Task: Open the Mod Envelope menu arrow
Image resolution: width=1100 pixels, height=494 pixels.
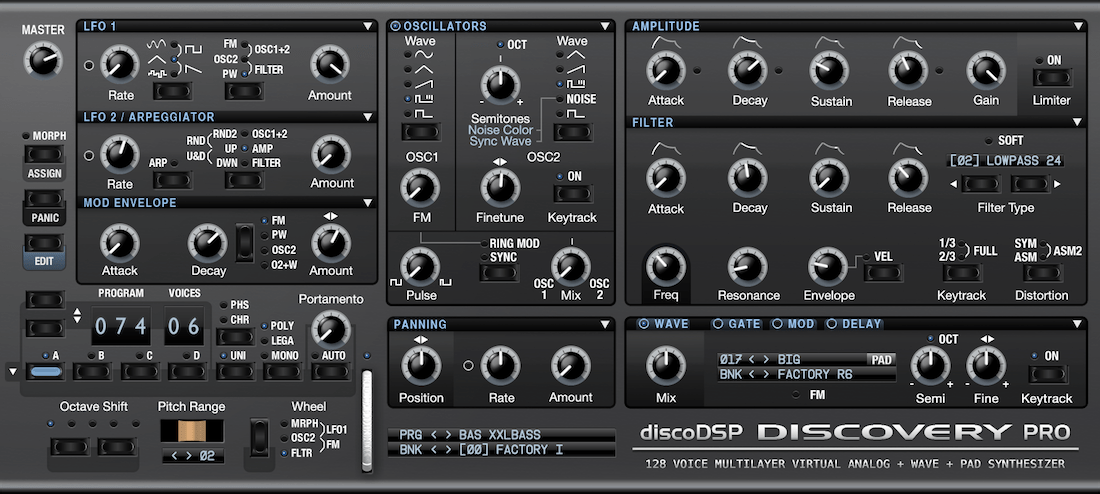Action: [368, 203]
